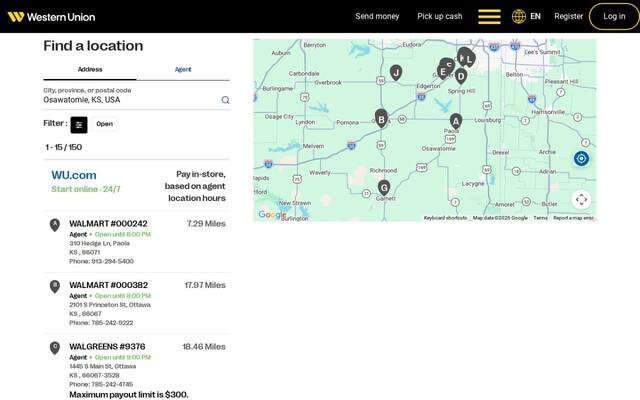Open WALMART #000242 location title
Screen dimensions: 640x400
click(108, 224)
